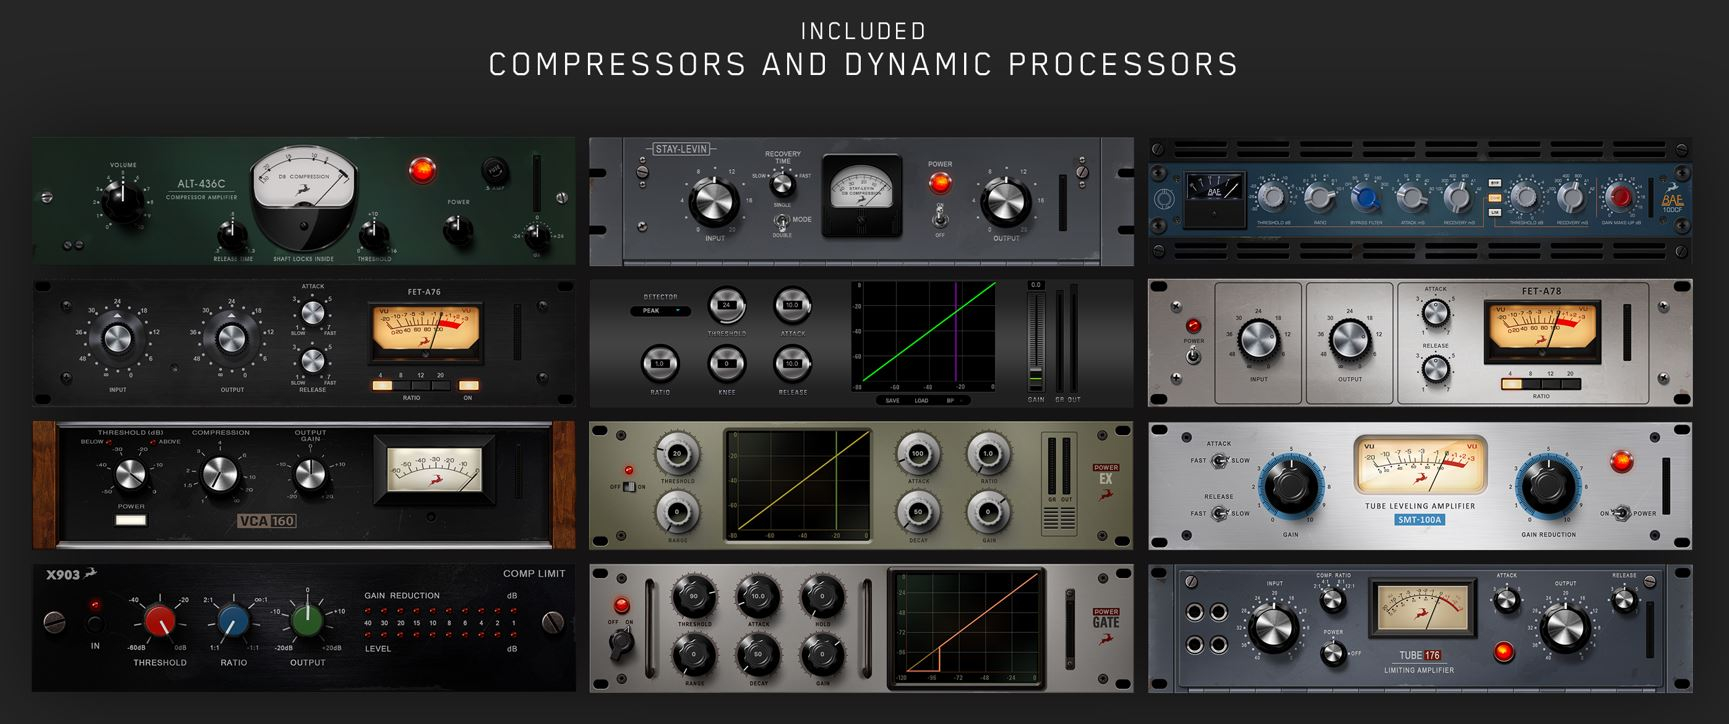This screenshot has height=724, width=1729.
Task: Select ratio 12 on the FET-A76
Action: [420, 385]
